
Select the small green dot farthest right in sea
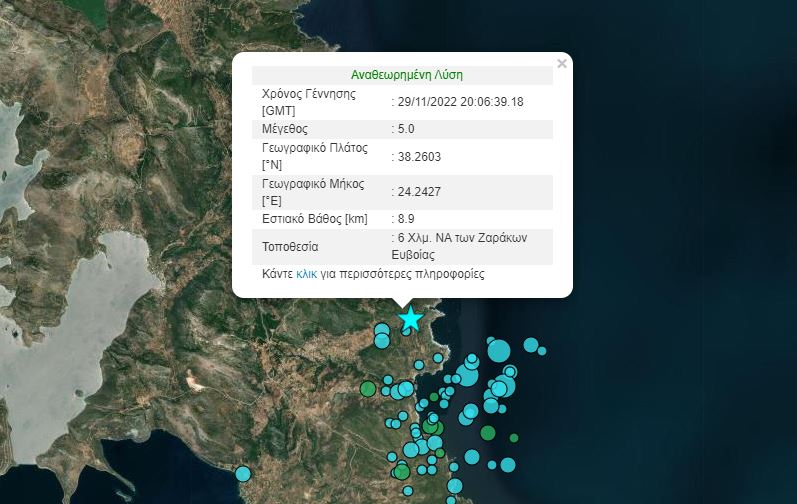[514, 438]
